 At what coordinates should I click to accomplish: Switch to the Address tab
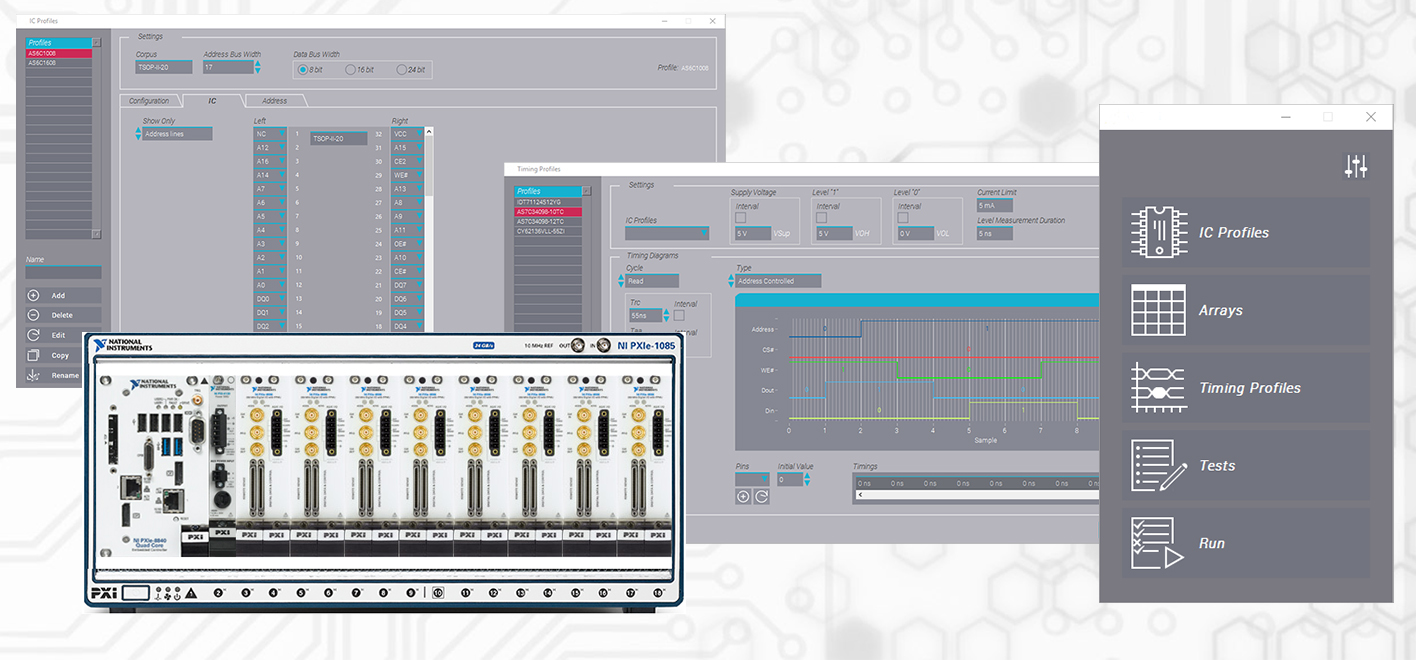click(x=276, y=100)
